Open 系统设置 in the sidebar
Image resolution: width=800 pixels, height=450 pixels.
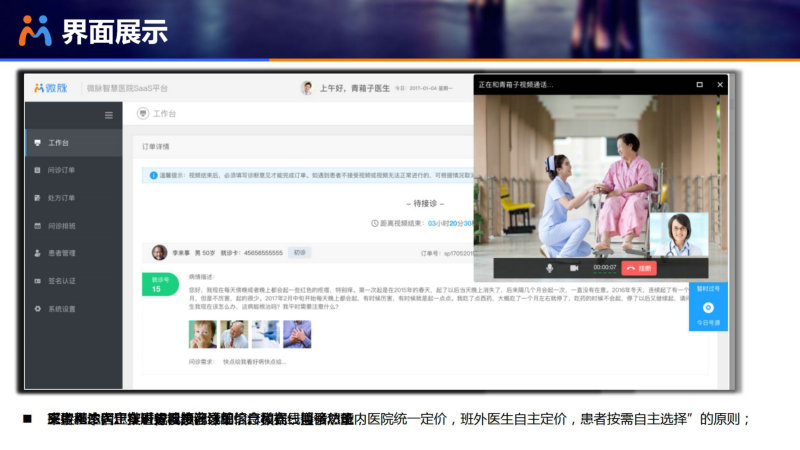coord(73,309)
